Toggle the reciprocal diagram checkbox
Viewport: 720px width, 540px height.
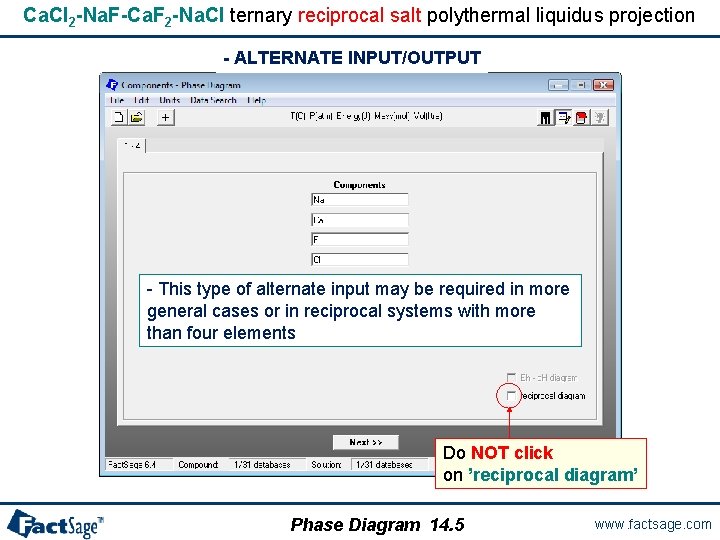511,395
